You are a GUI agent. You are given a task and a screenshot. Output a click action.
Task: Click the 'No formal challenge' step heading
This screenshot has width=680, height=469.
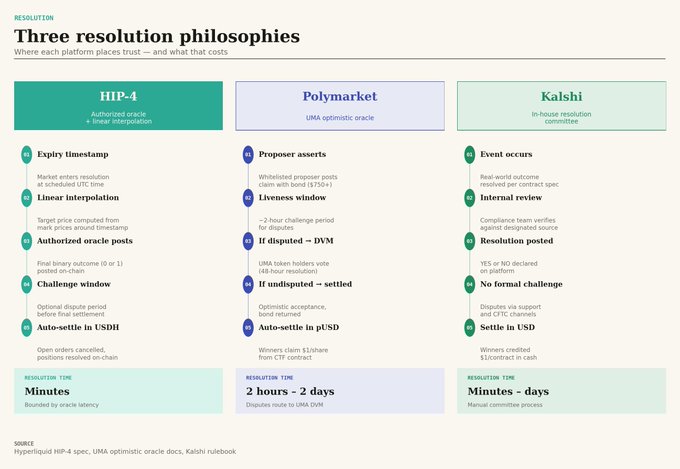(521, 284)
